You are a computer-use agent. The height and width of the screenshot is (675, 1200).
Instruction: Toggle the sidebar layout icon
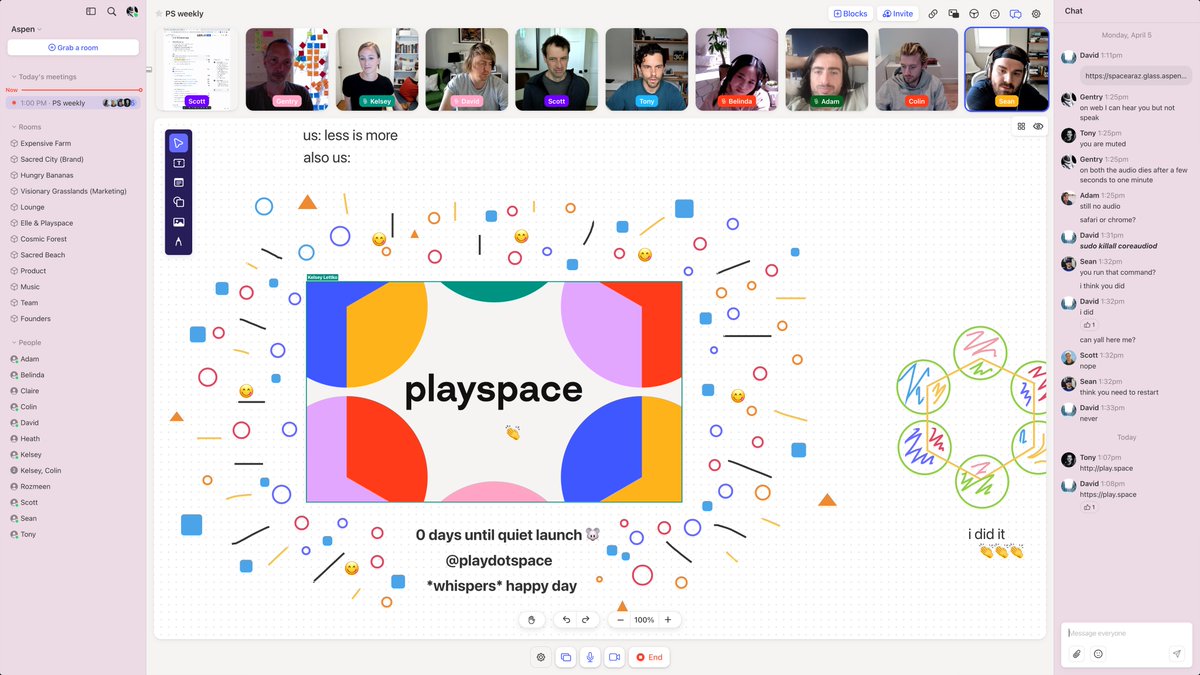click(91, 11)
